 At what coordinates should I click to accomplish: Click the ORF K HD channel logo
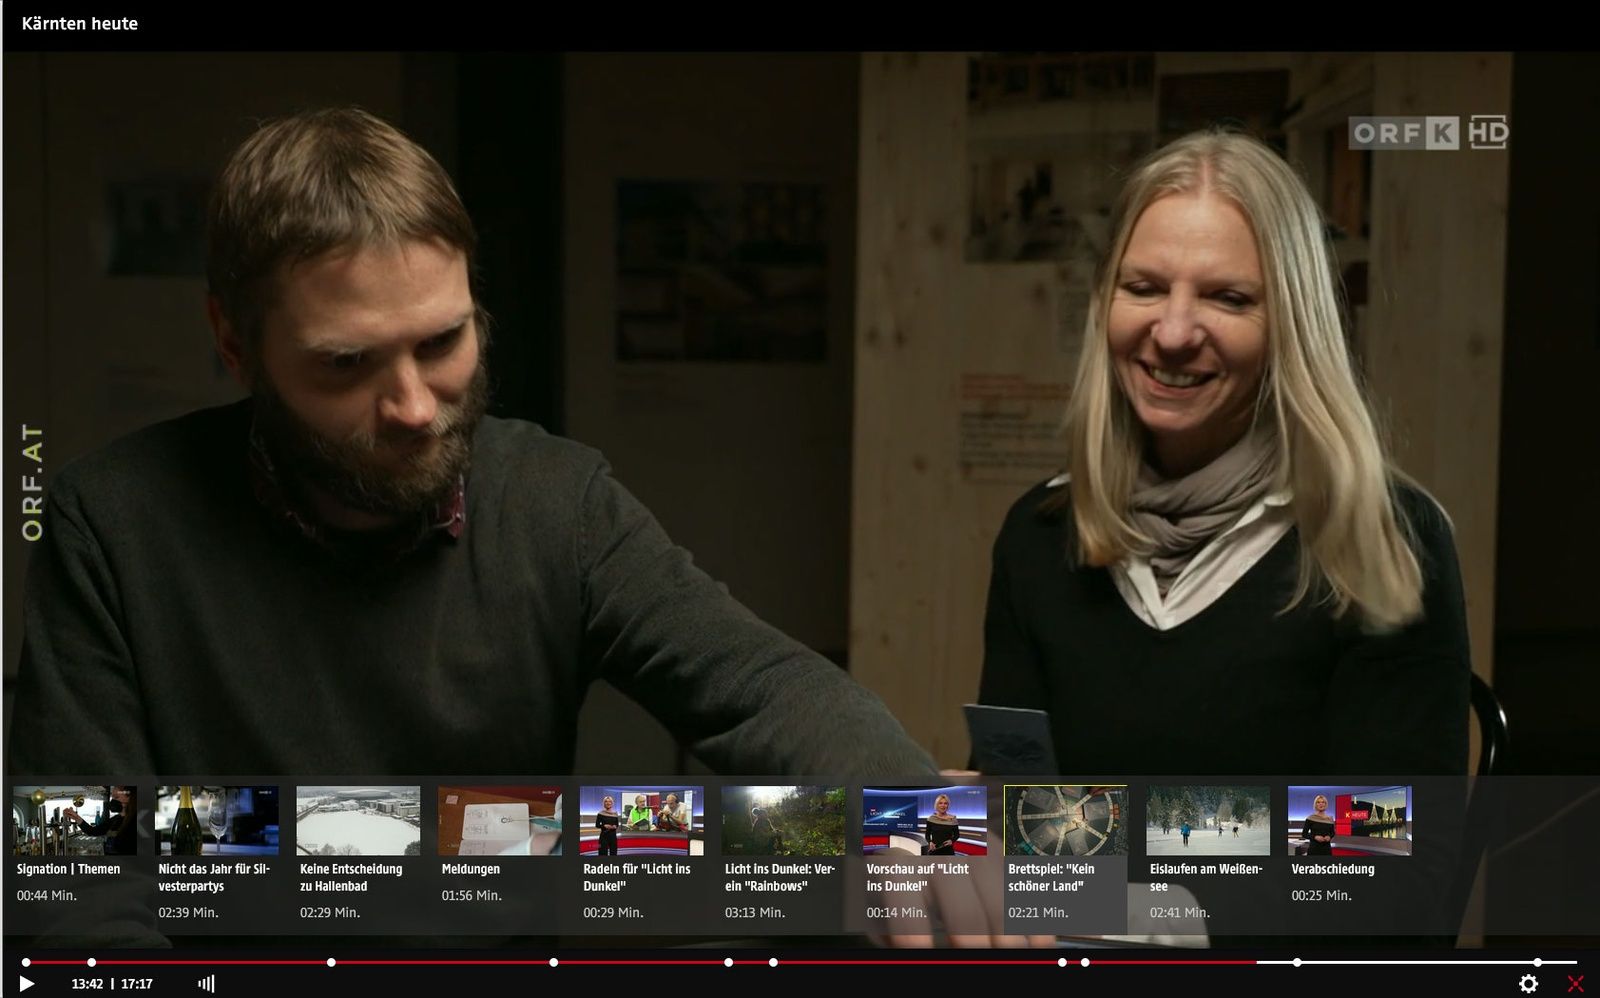tap(1427, 132)
